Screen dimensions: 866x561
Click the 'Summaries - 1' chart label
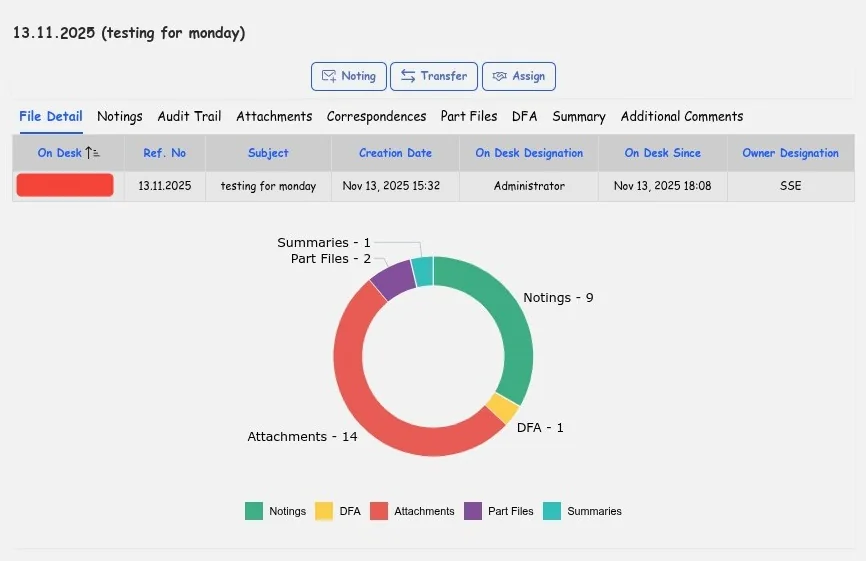pyautogui.click(x=324, y=242)
